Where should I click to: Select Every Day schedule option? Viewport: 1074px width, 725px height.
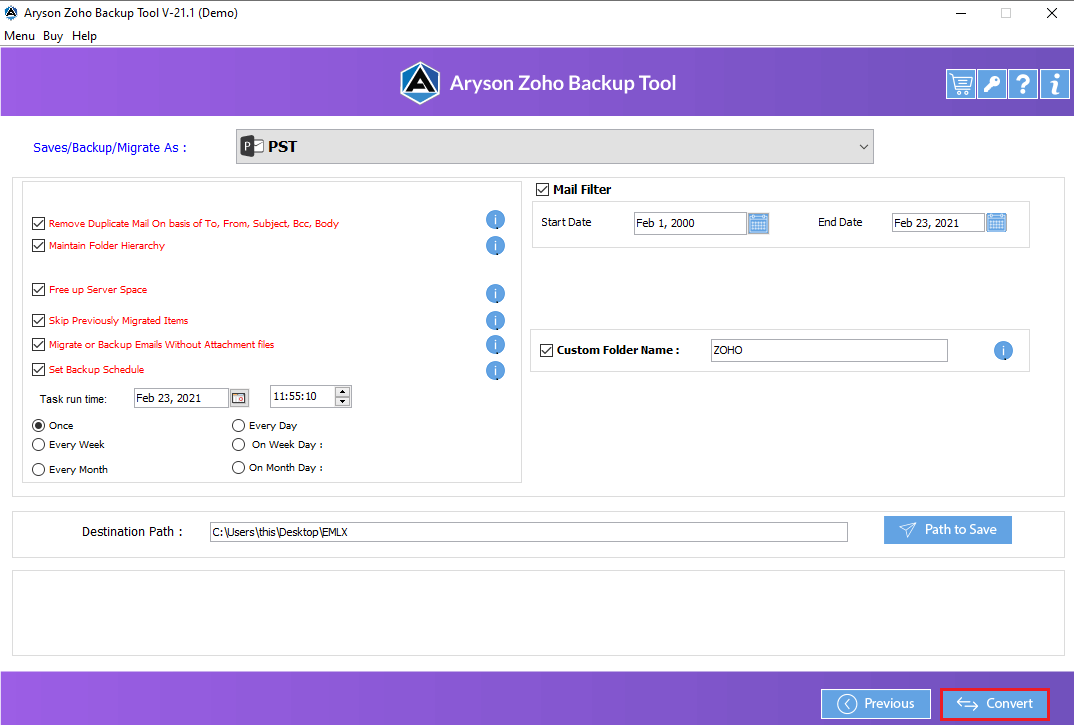[x=238, y=426]
